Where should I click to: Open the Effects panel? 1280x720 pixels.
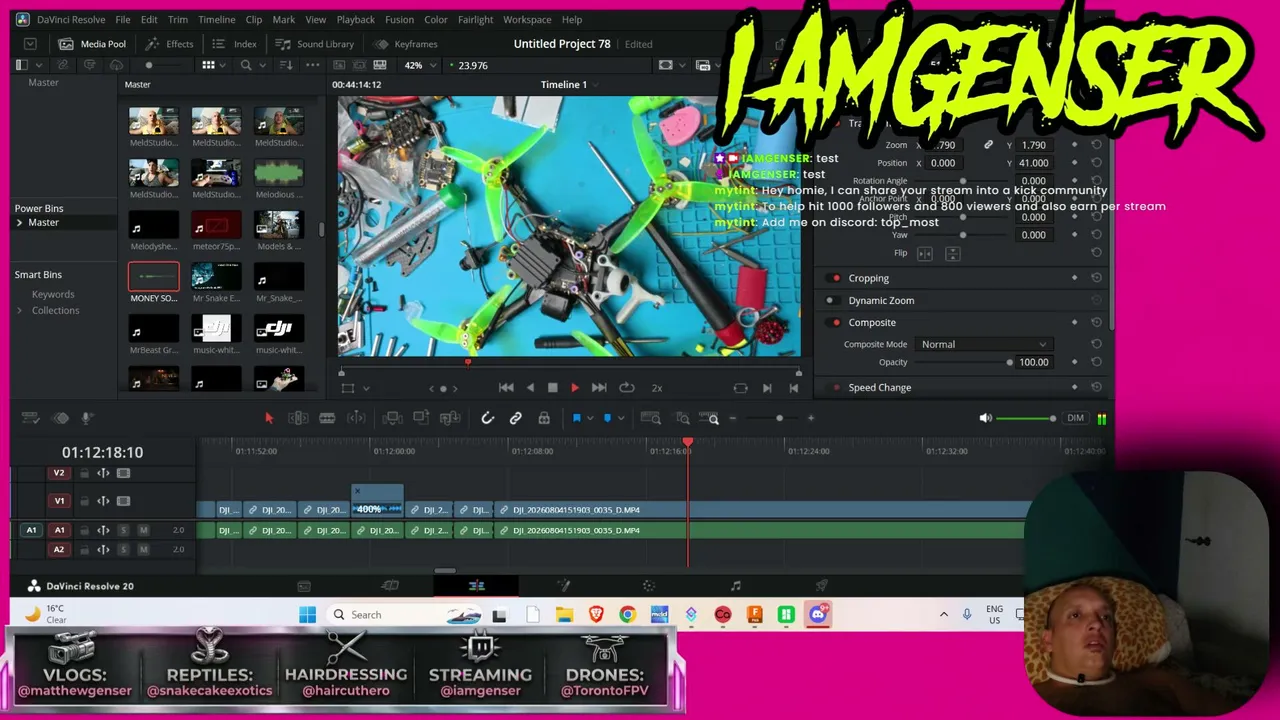point(169,44)
